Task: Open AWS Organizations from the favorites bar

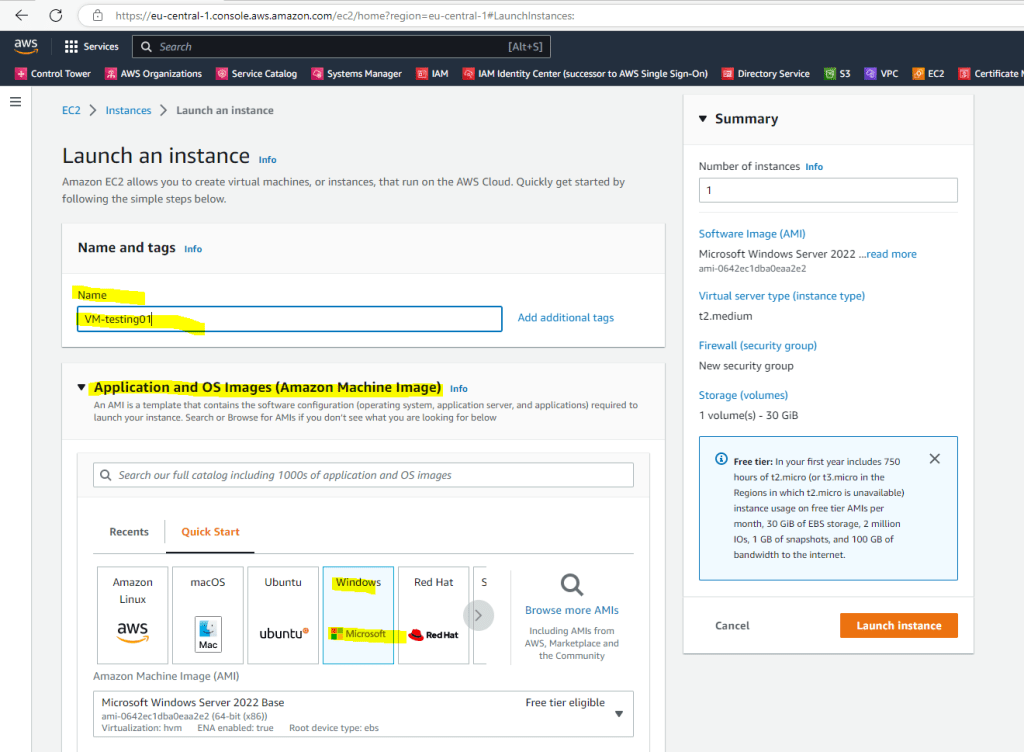Action: pyautogui.click(x=153, y=74)
